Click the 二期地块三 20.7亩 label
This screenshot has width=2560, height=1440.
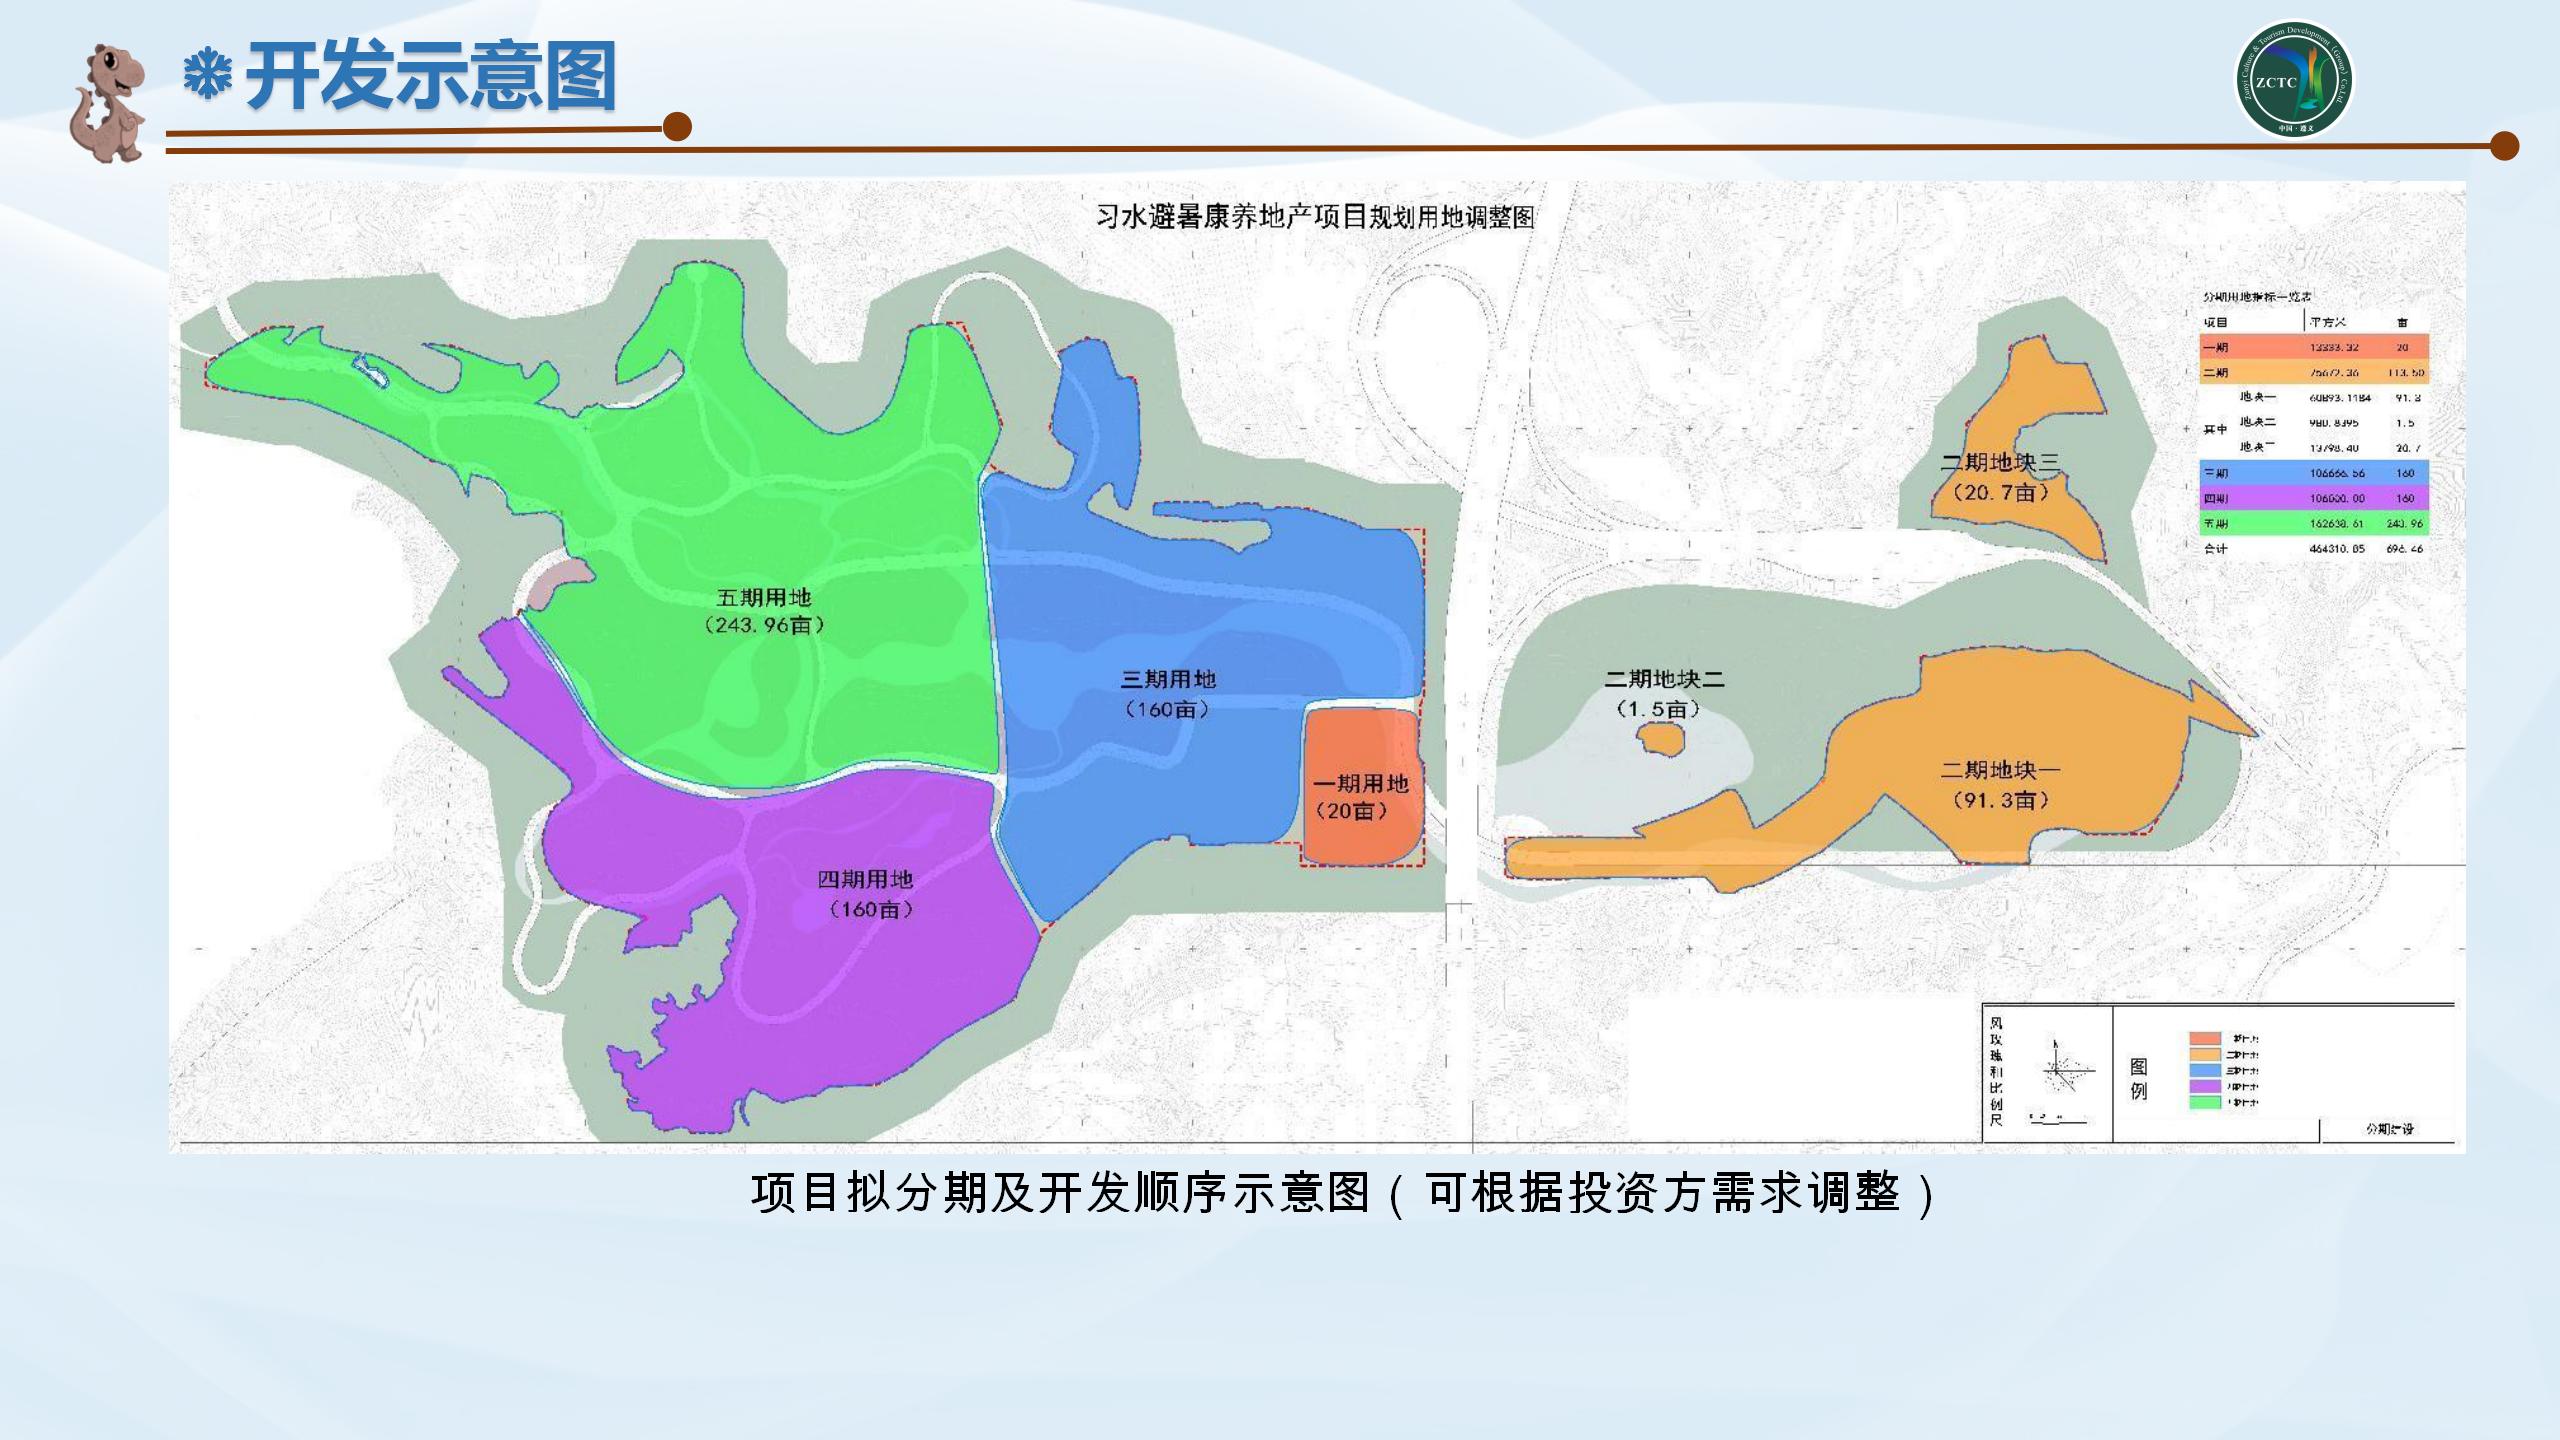pos(2000,477)
